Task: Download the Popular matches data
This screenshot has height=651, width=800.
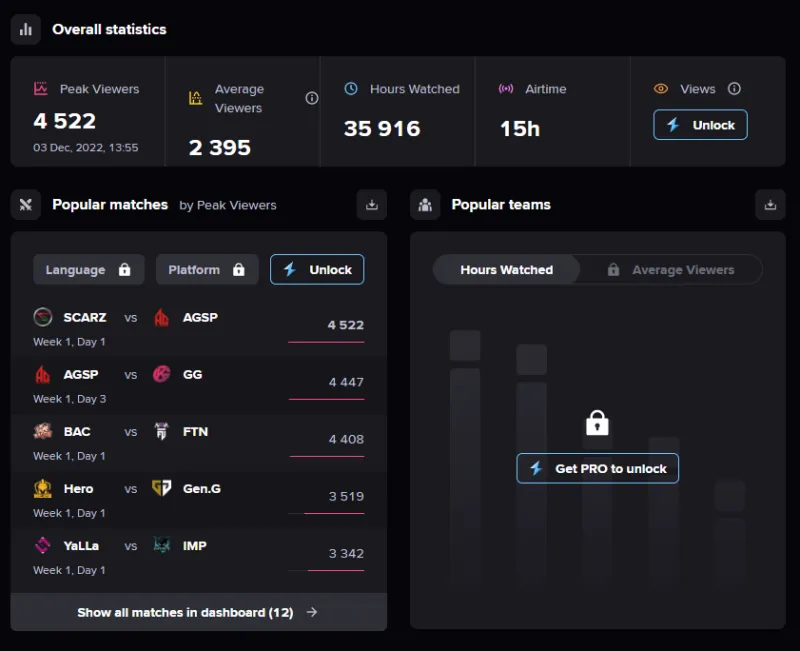Action: [372, 205]
